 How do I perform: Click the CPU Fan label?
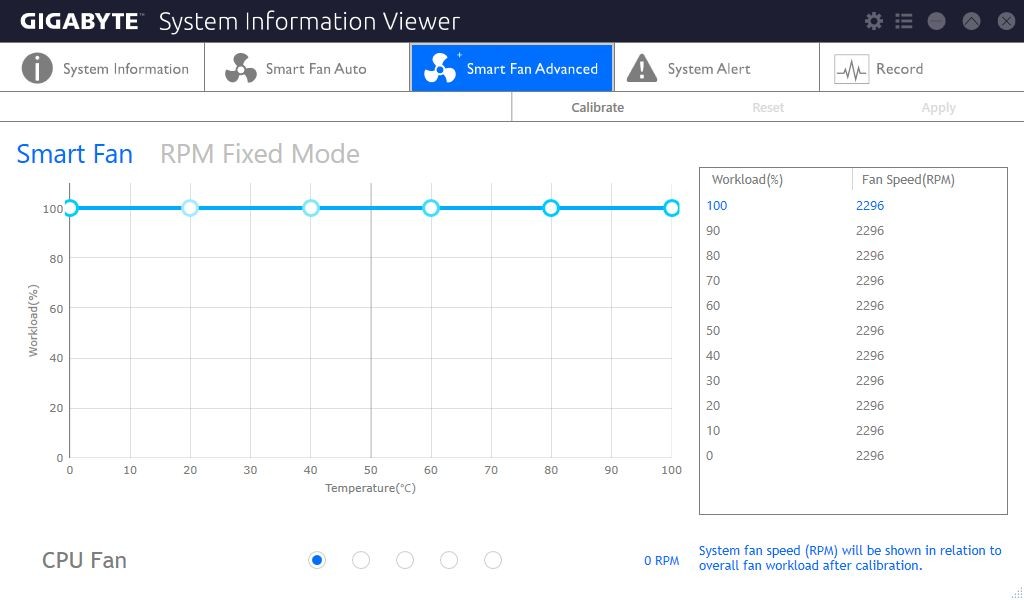pos(84,560)
